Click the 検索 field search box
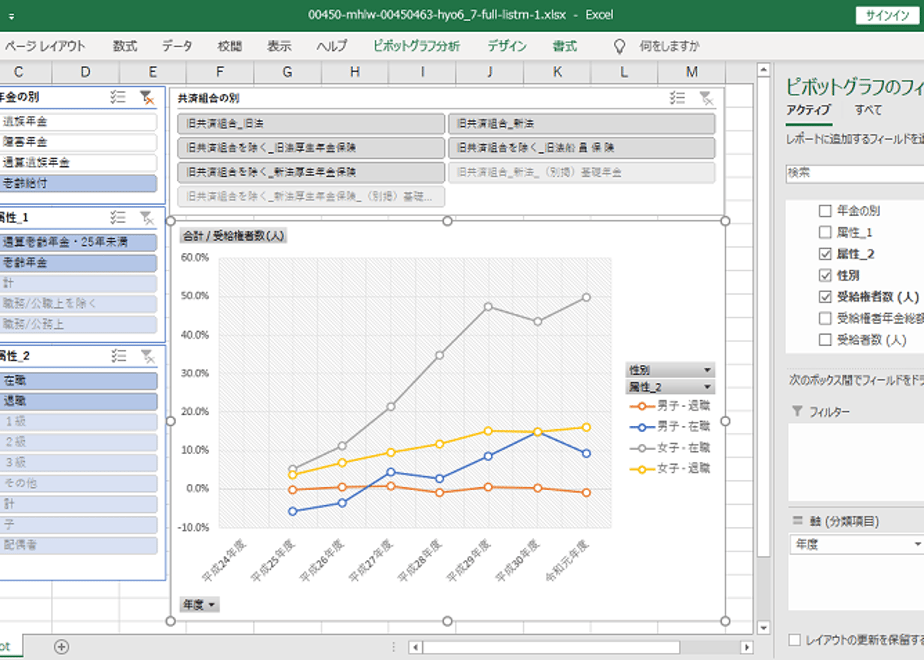The width and height of the screenshot is (924, 660). pos(854,173)
